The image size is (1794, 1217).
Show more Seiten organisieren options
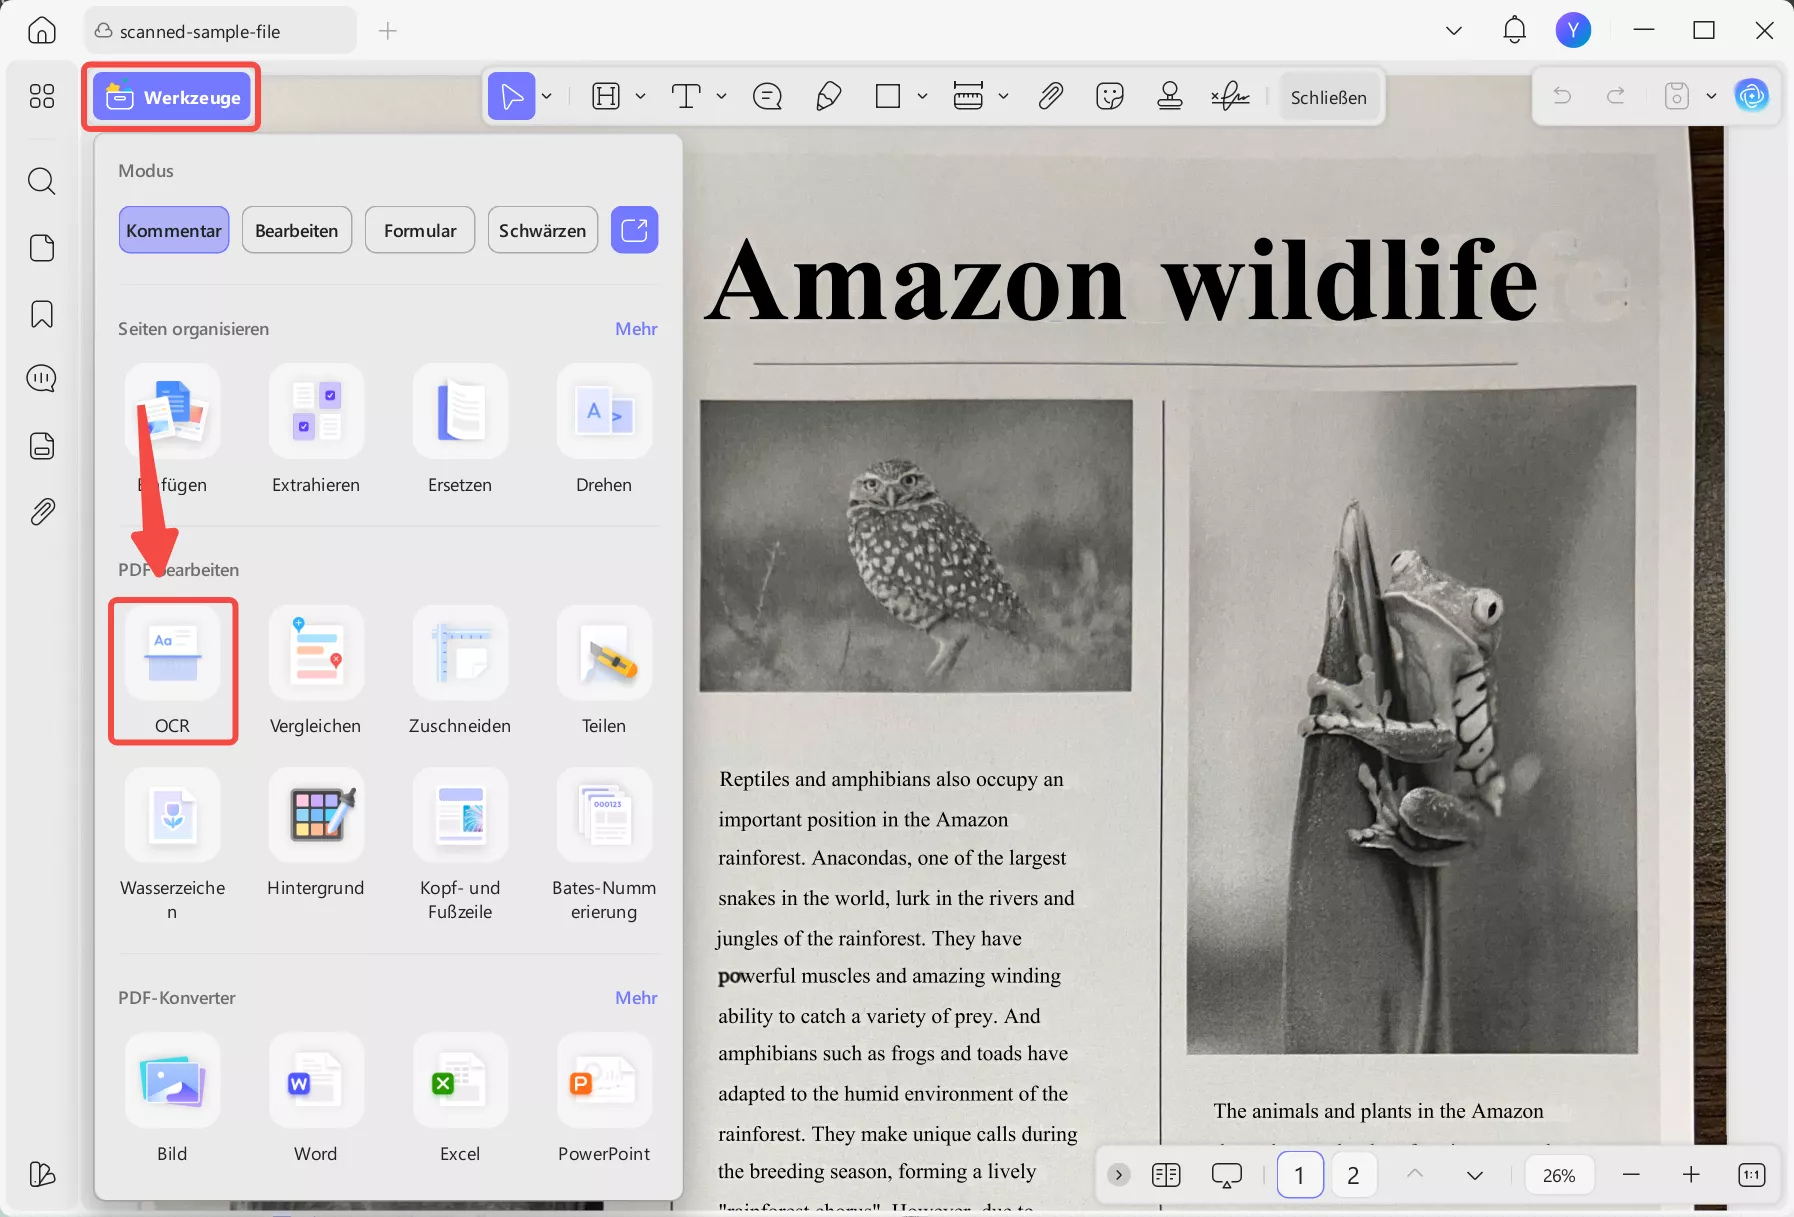(x=636, y=329)
